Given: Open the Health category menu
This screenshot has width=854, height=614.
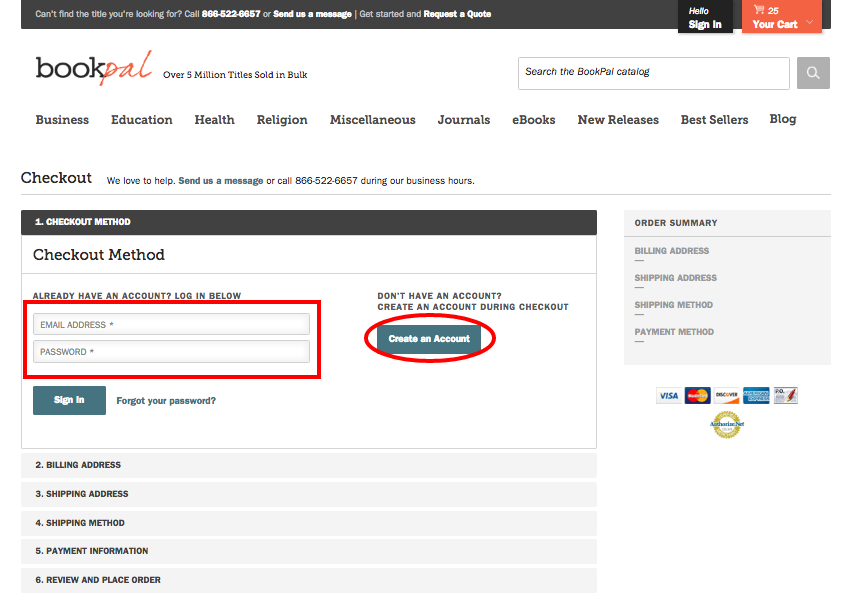Looking at the screenshot, I should (215, 120).
